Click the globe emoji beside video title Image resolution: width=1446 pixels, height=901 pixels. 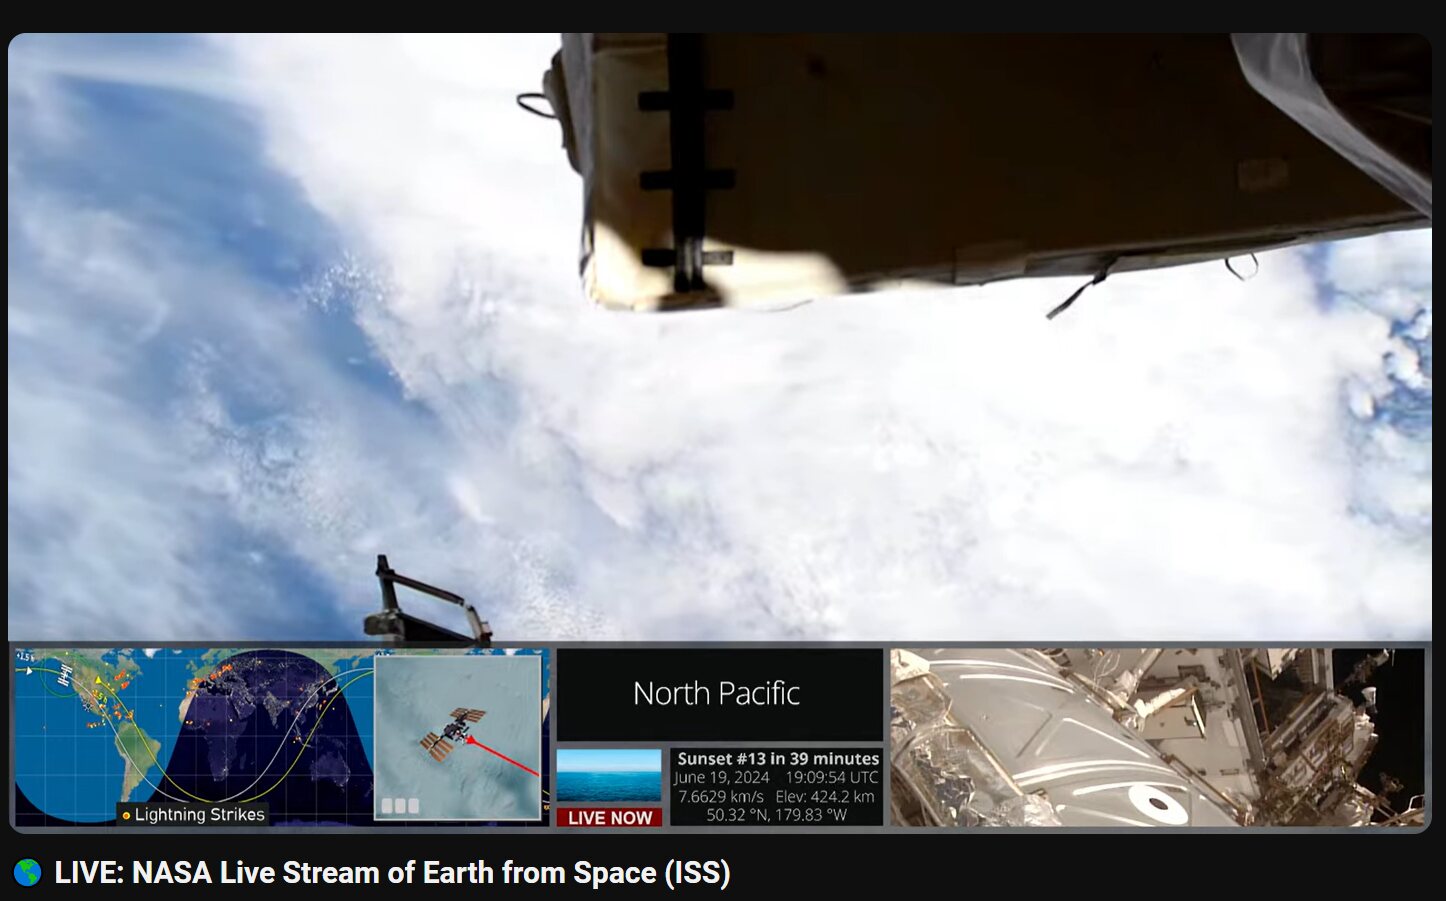coord(27,873)
